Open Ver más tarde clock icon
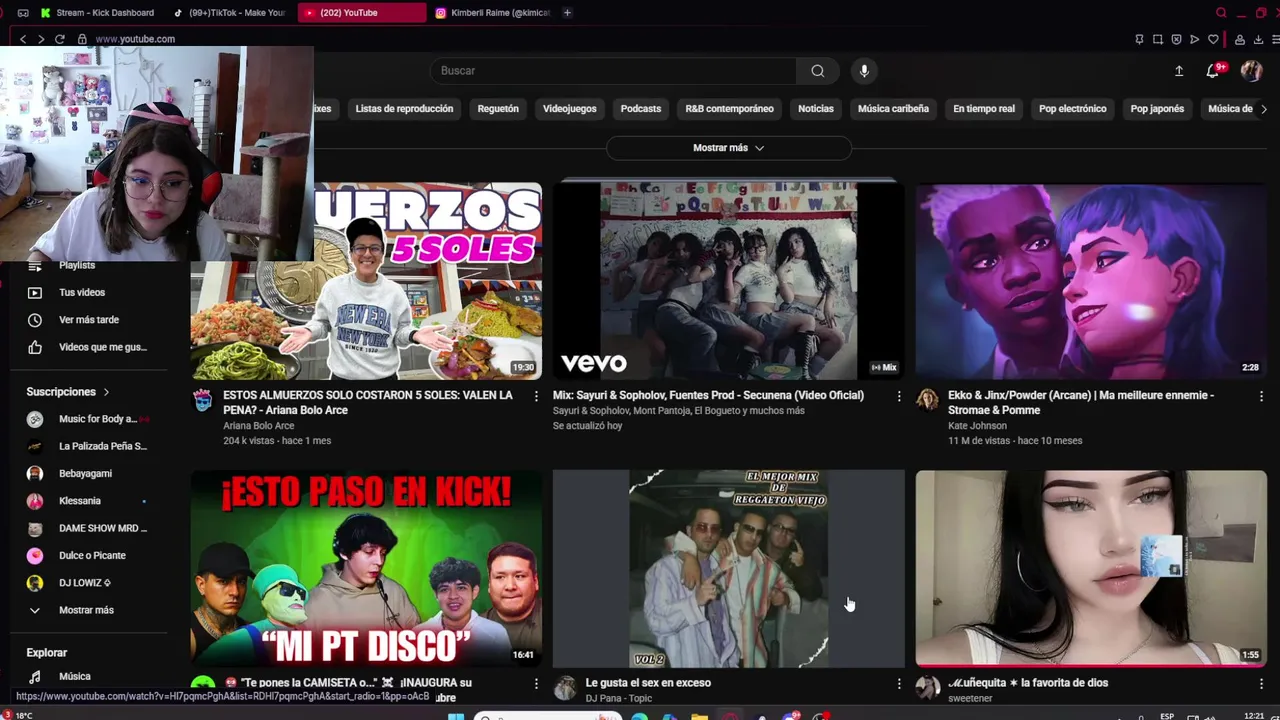Viewport: 1280px width, 720px height. [35, 320]
